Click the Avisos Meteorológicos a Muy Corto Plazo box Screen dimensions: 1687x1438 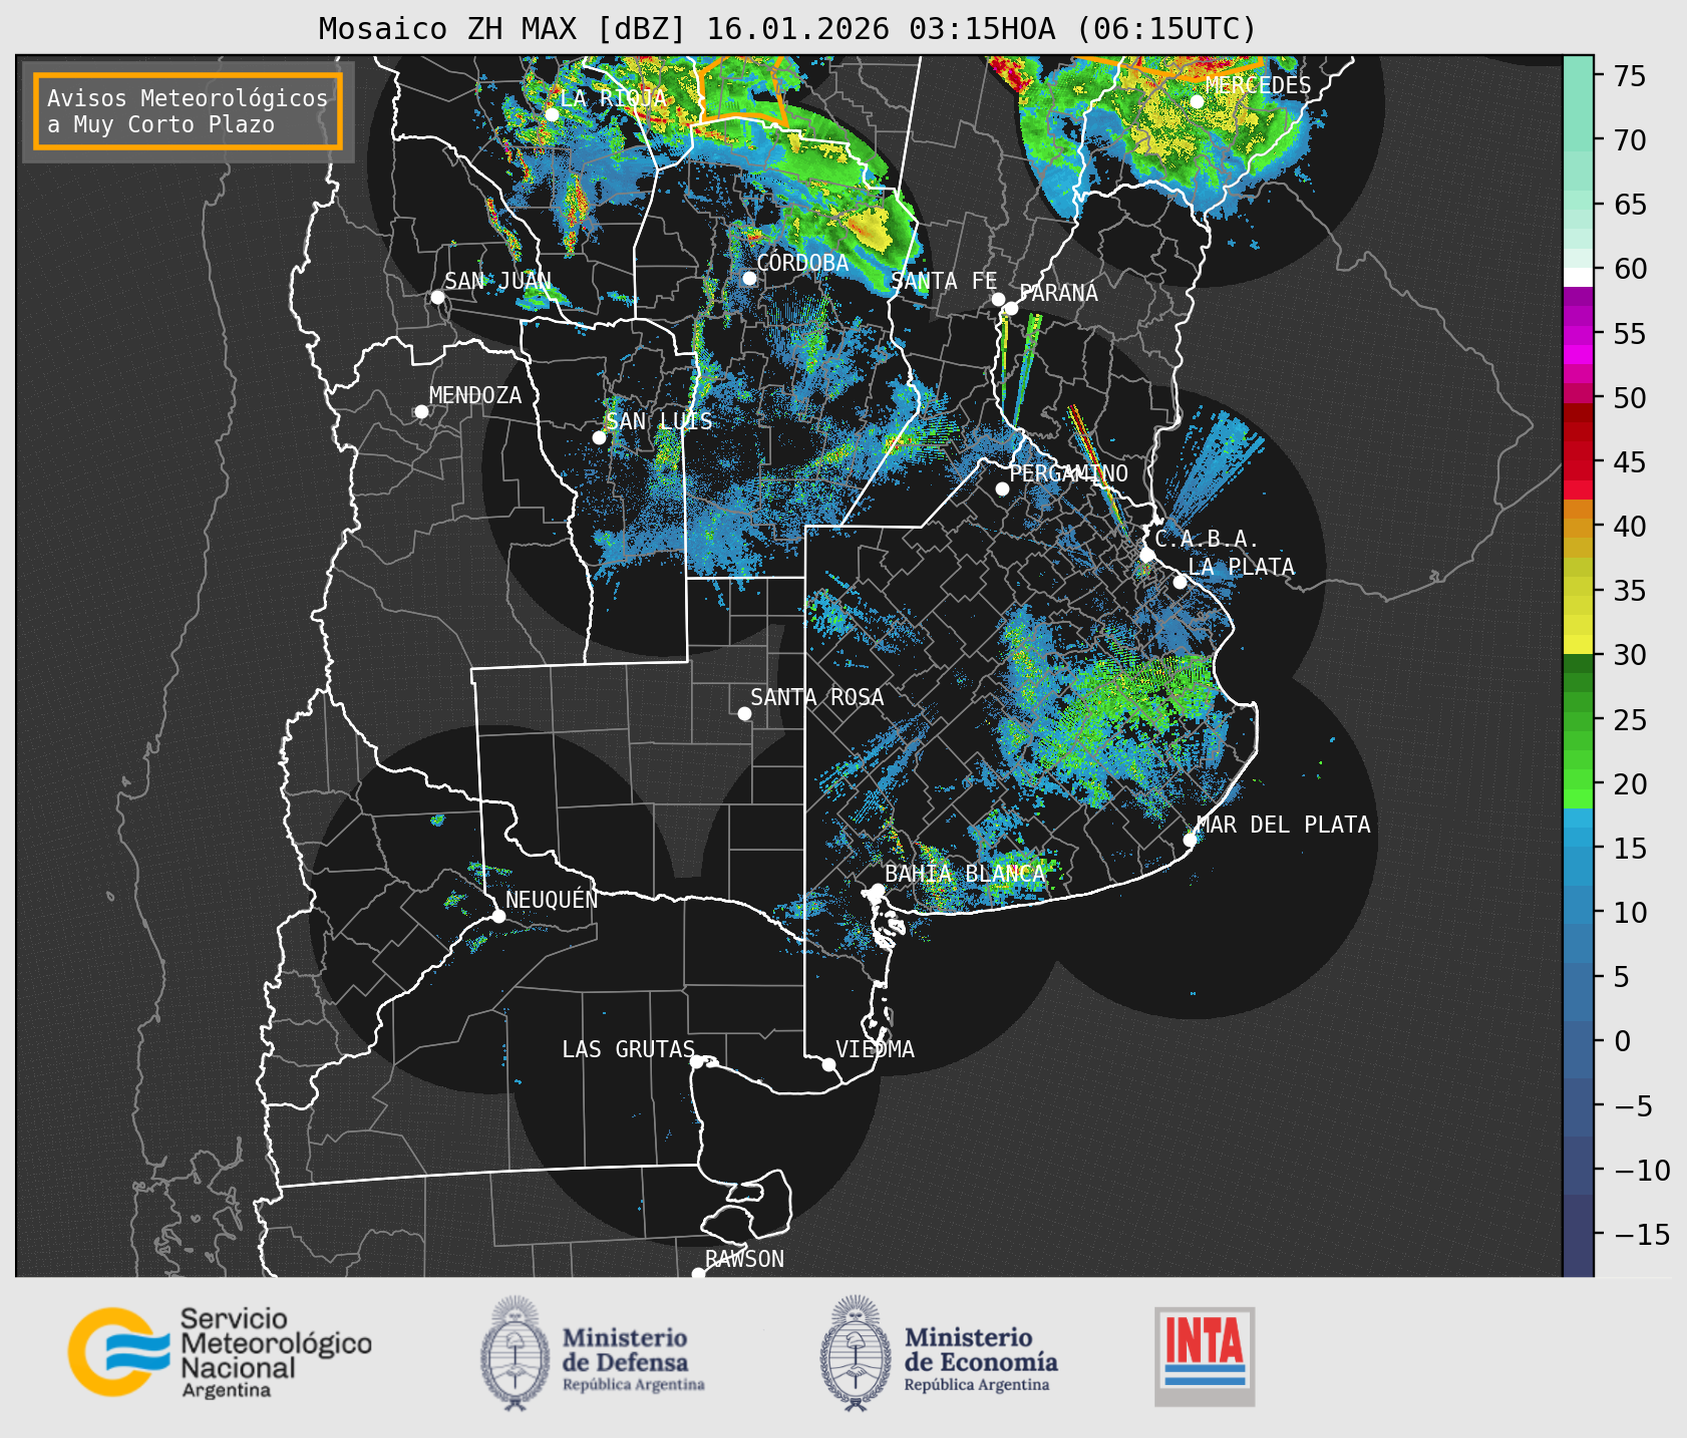coord(188,111)
